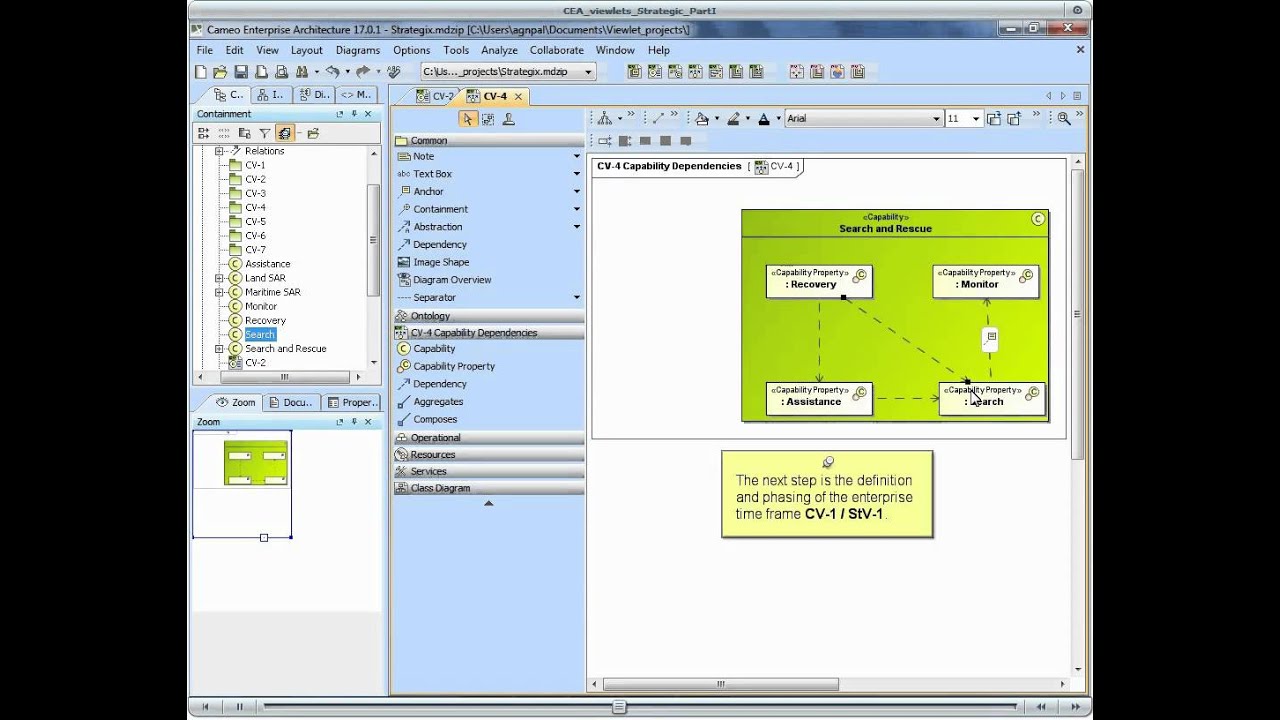The height and width of the screenshot is (720, 1280).
Task: Expand the Operational palette group
Action: [488, 438]
